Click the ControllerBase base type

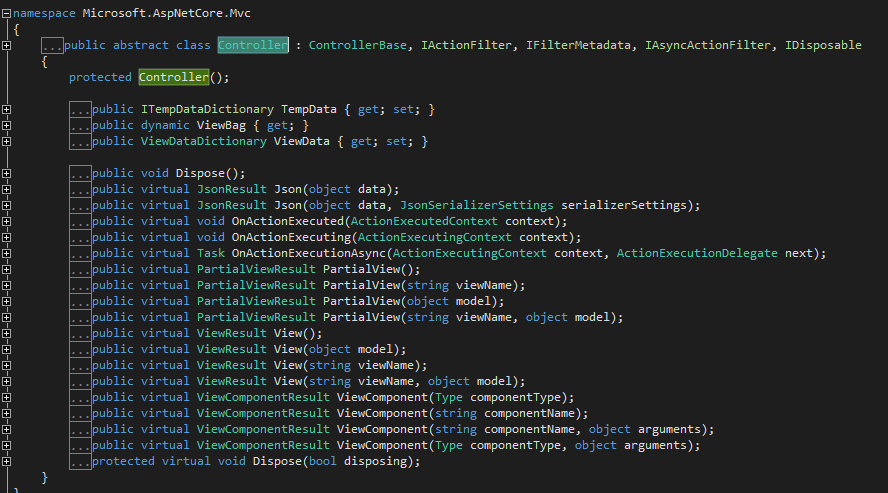pyautogui.click(x=357, y=45)
